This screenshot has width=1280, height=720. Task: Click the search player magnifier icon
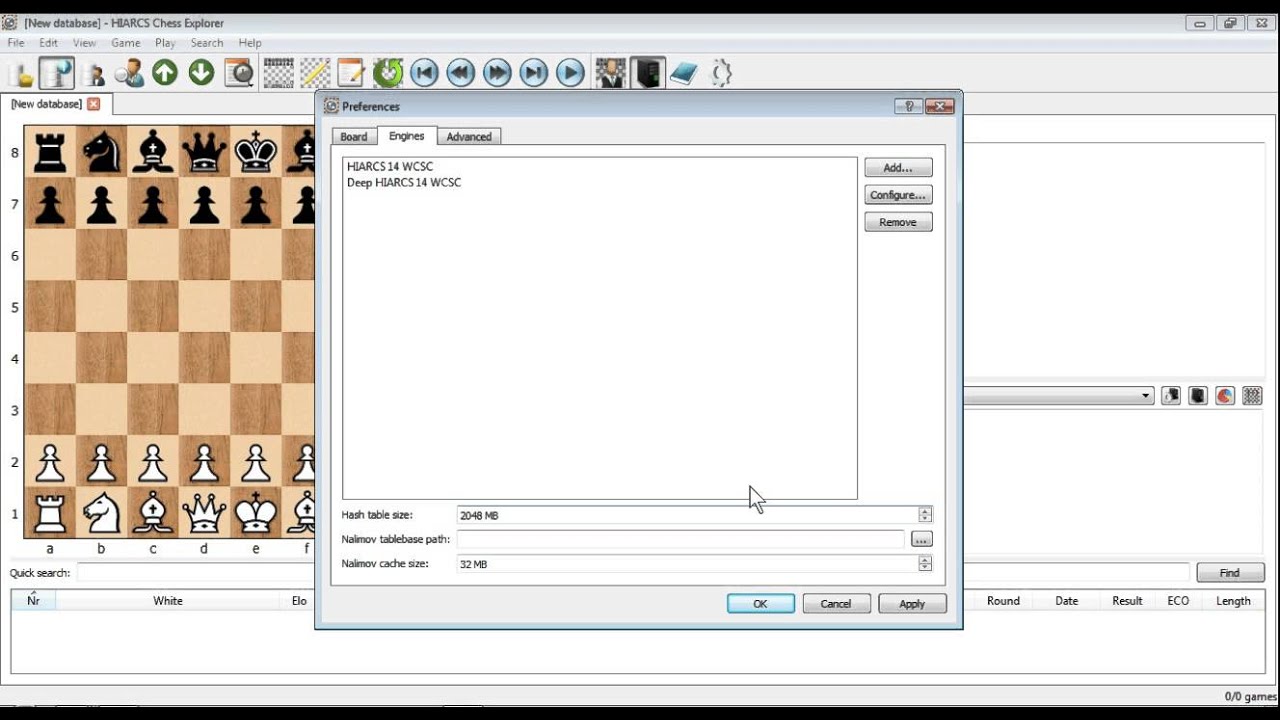(x=129, y=73)
